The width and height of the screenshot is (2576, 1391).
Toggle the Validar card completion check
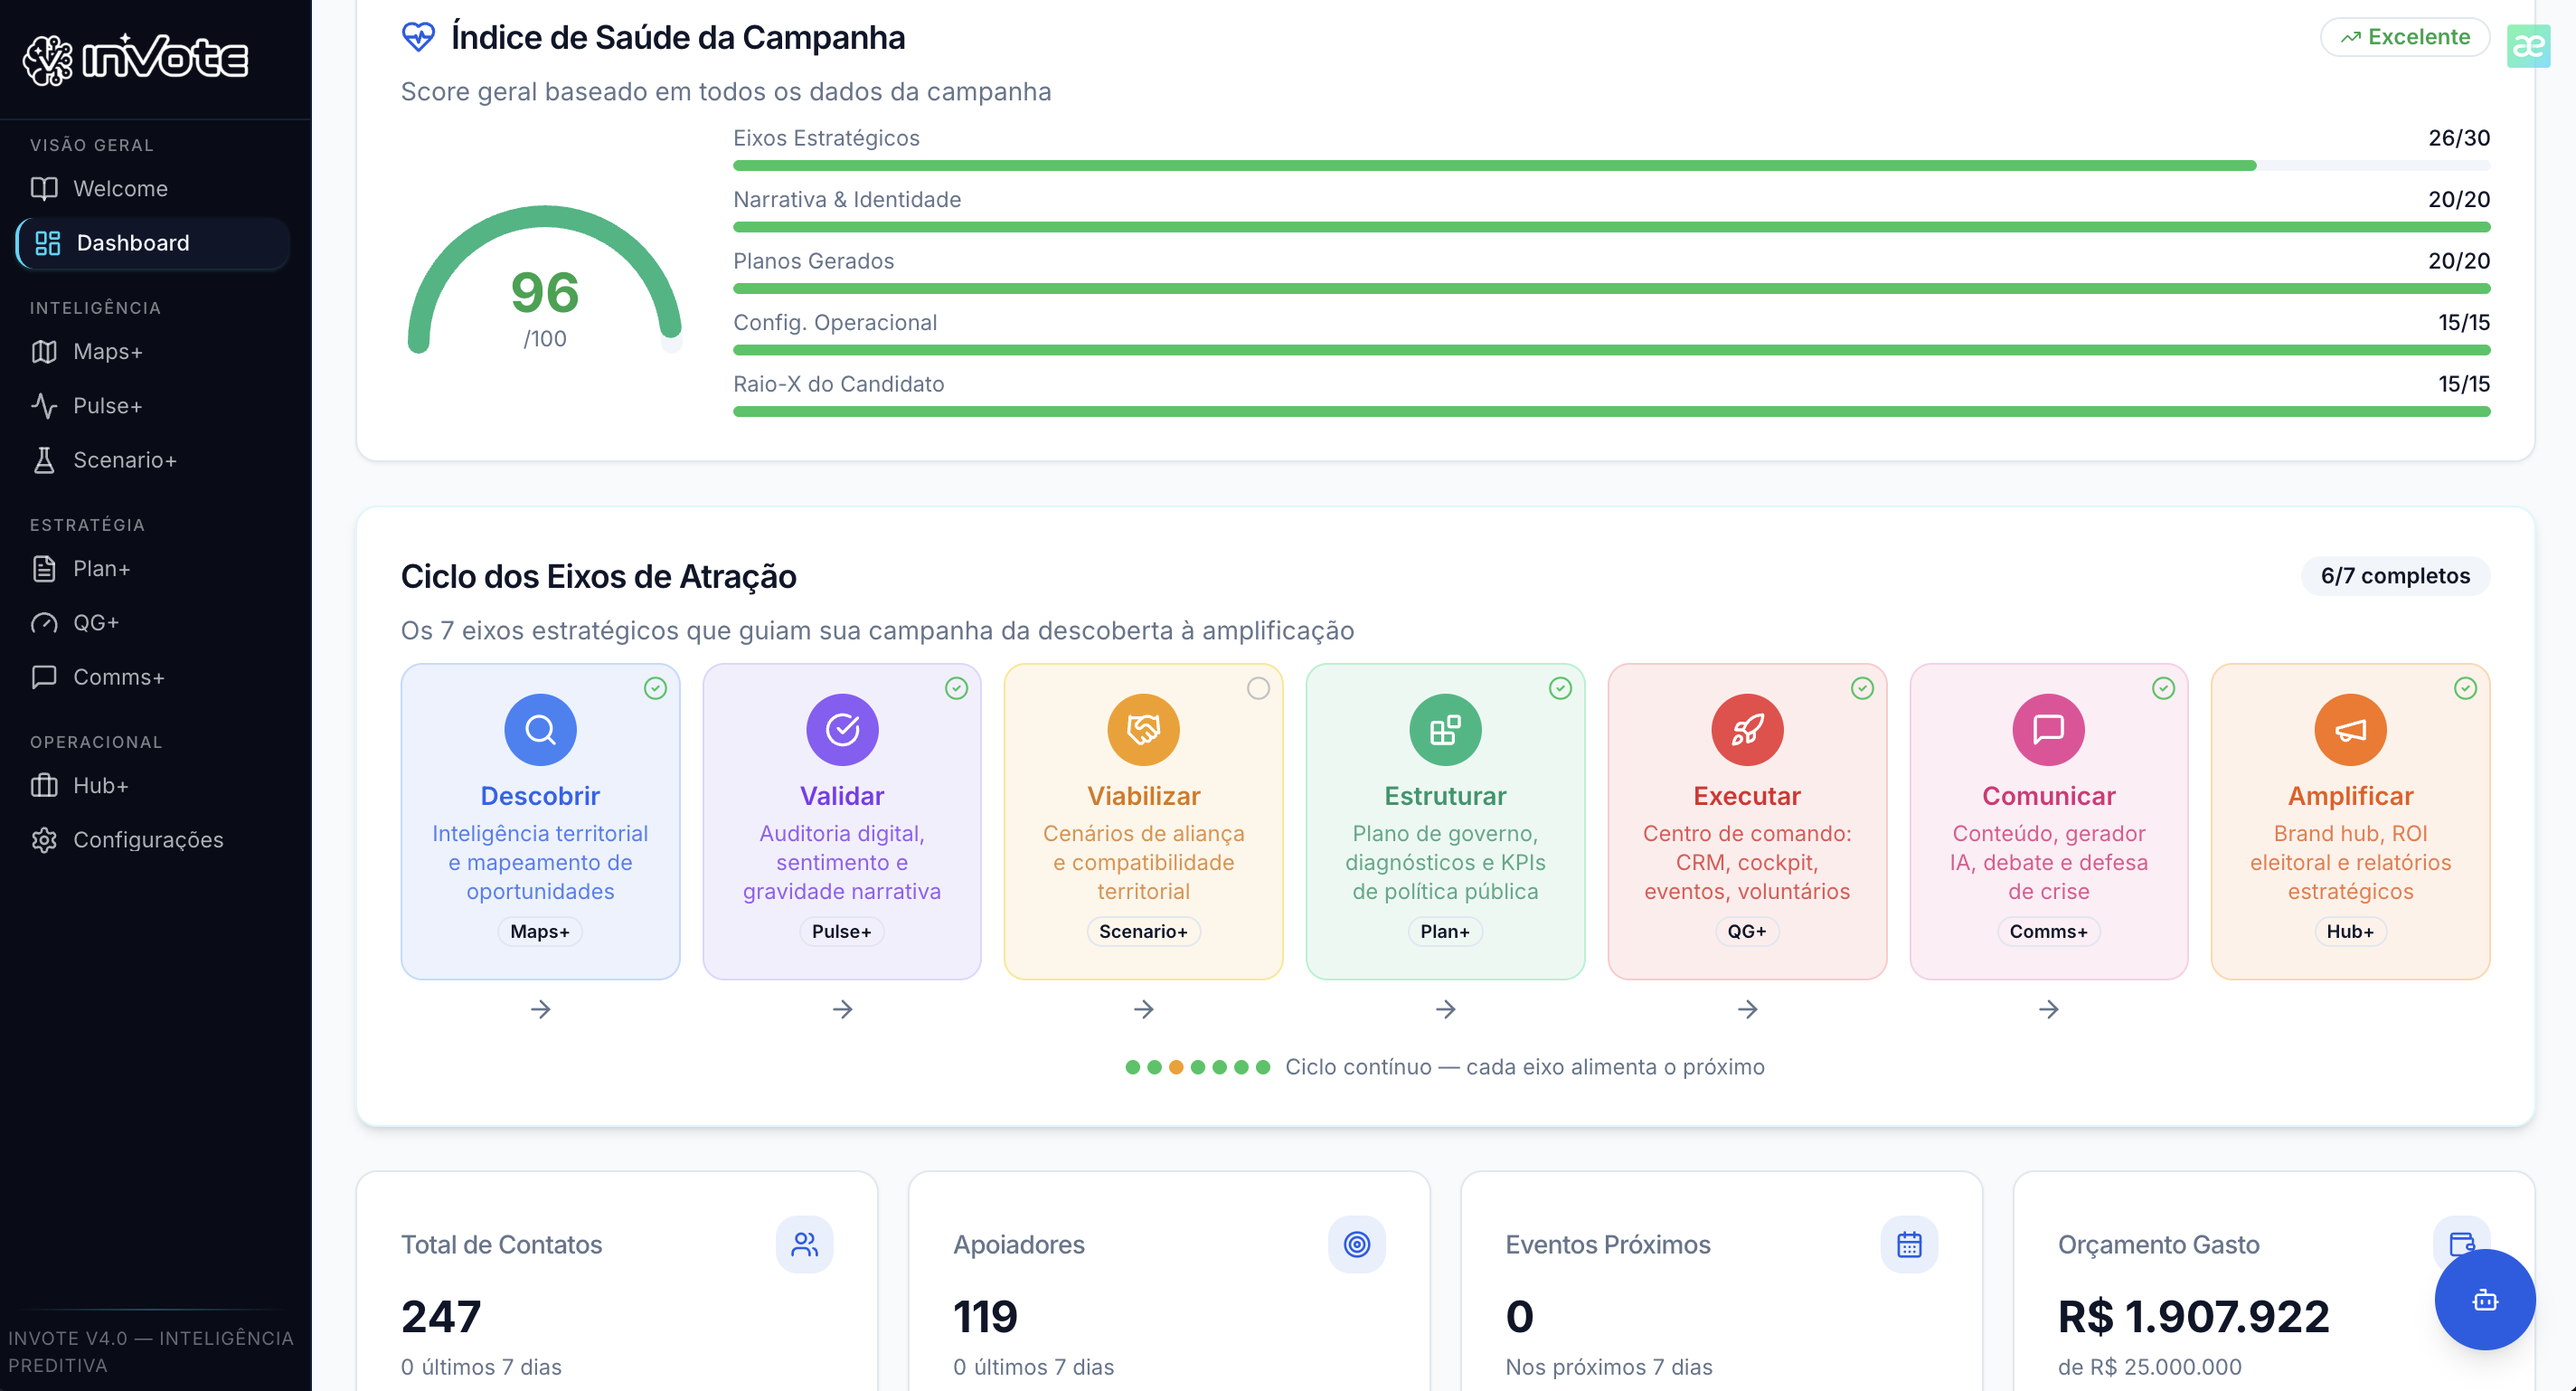[956, 688]
